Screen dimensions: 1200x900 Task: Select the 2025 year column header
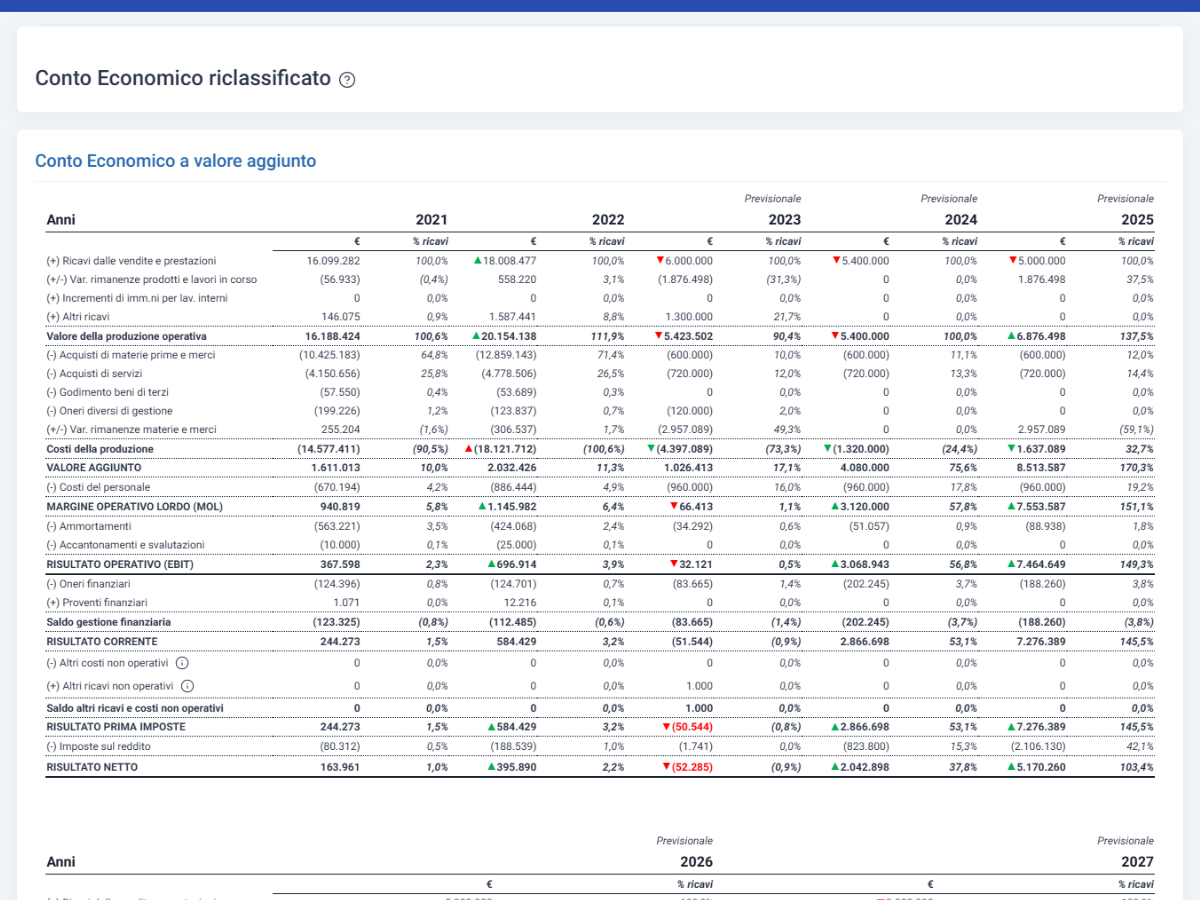[1137, 220]
